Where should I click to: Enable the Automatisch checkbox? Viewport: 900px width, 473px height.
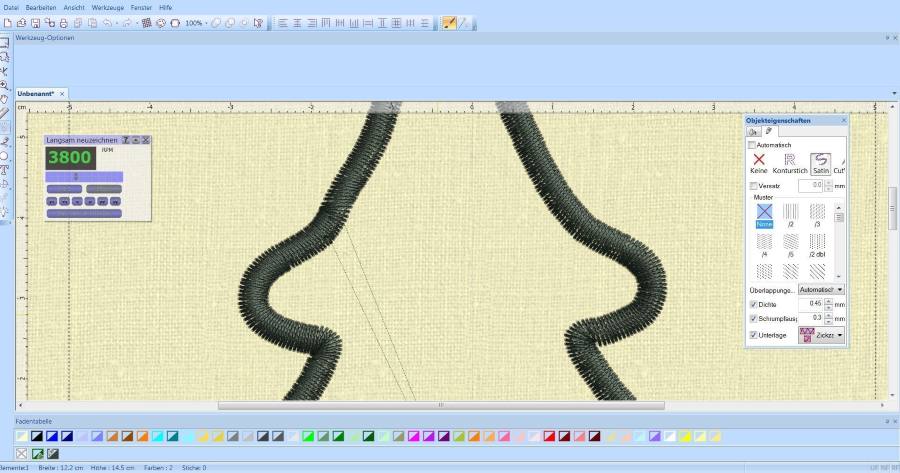(x=752, y=145)
